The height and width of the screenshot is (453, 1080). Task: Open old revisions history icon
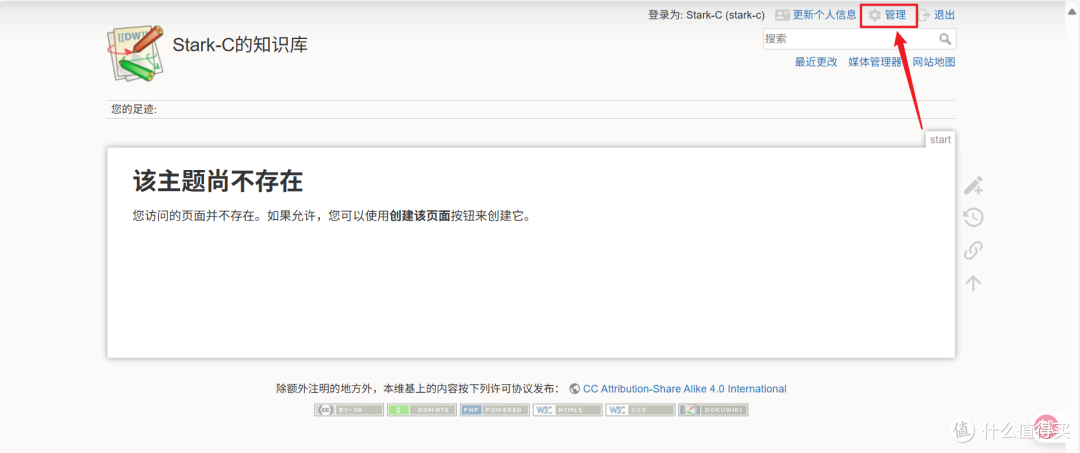click(973, 218)
